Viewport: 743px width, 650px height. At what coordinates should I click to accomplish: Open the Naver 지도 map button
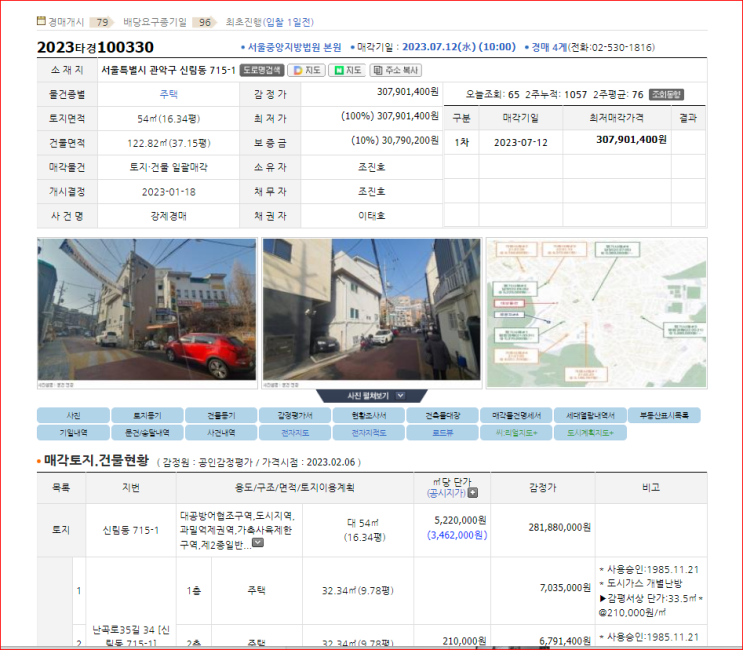click(347, 70)
